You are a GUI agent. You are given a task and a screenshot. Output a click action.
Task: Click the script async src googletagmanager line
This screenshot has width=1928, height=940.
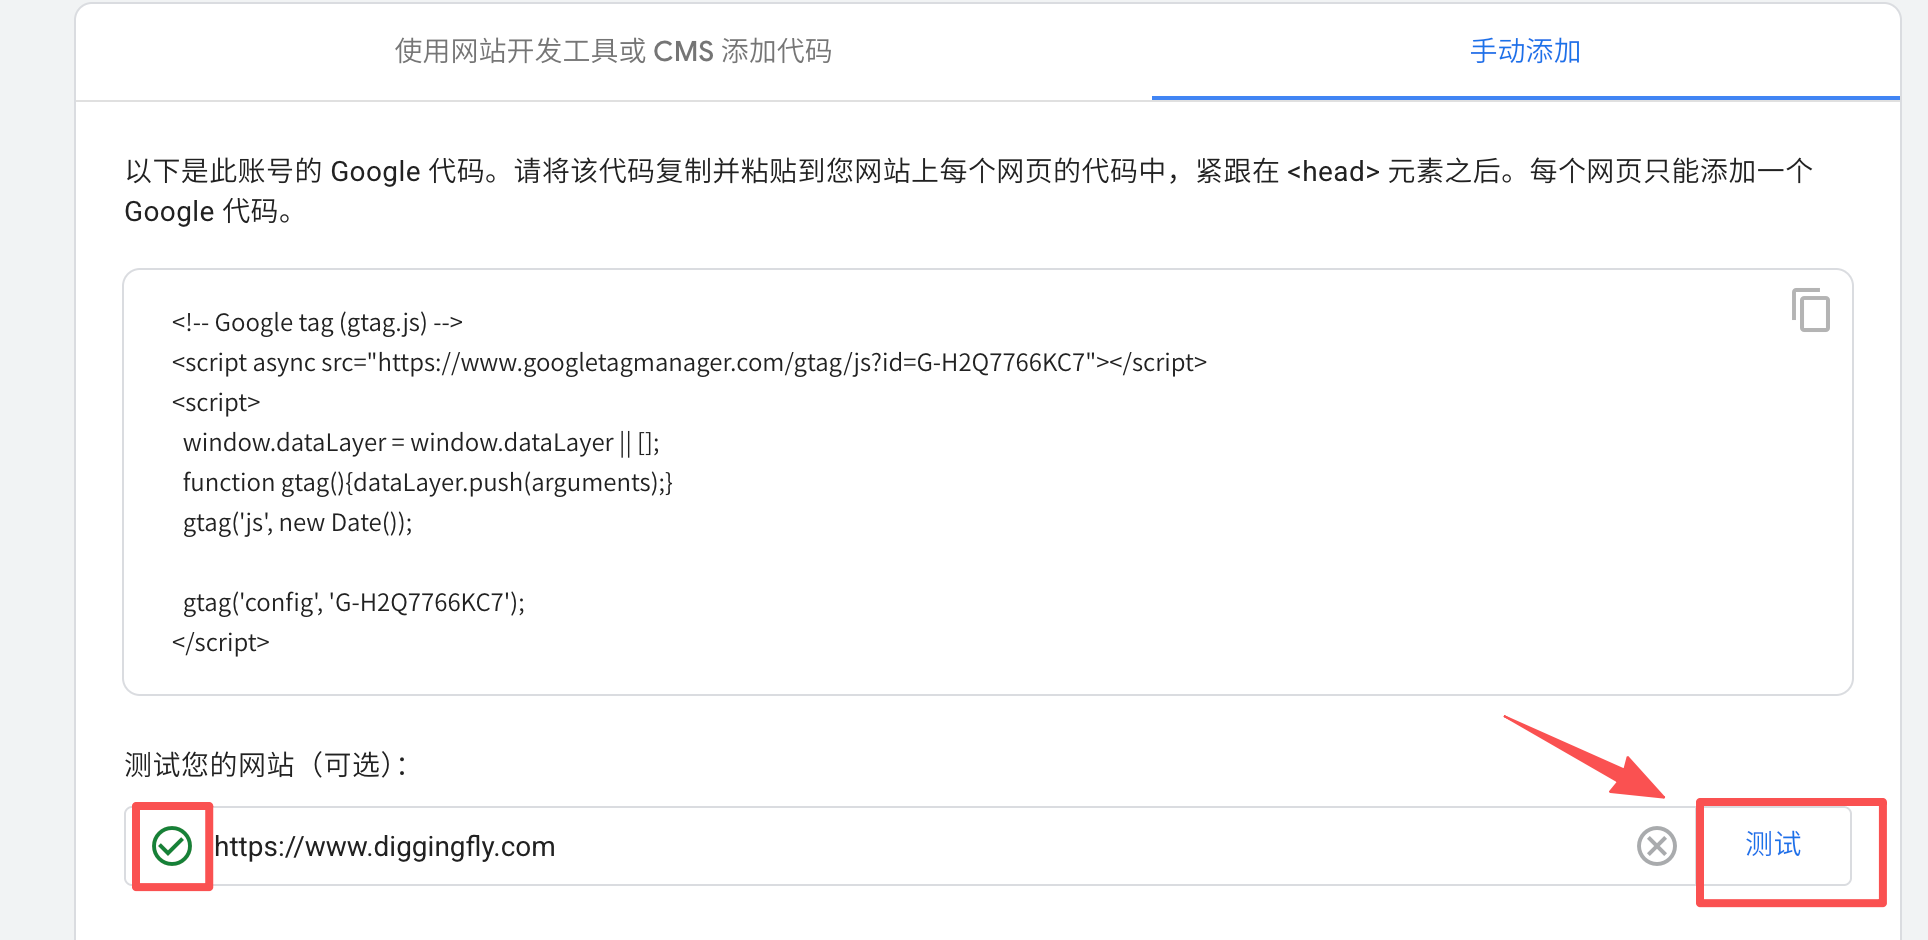click(689, 362)
